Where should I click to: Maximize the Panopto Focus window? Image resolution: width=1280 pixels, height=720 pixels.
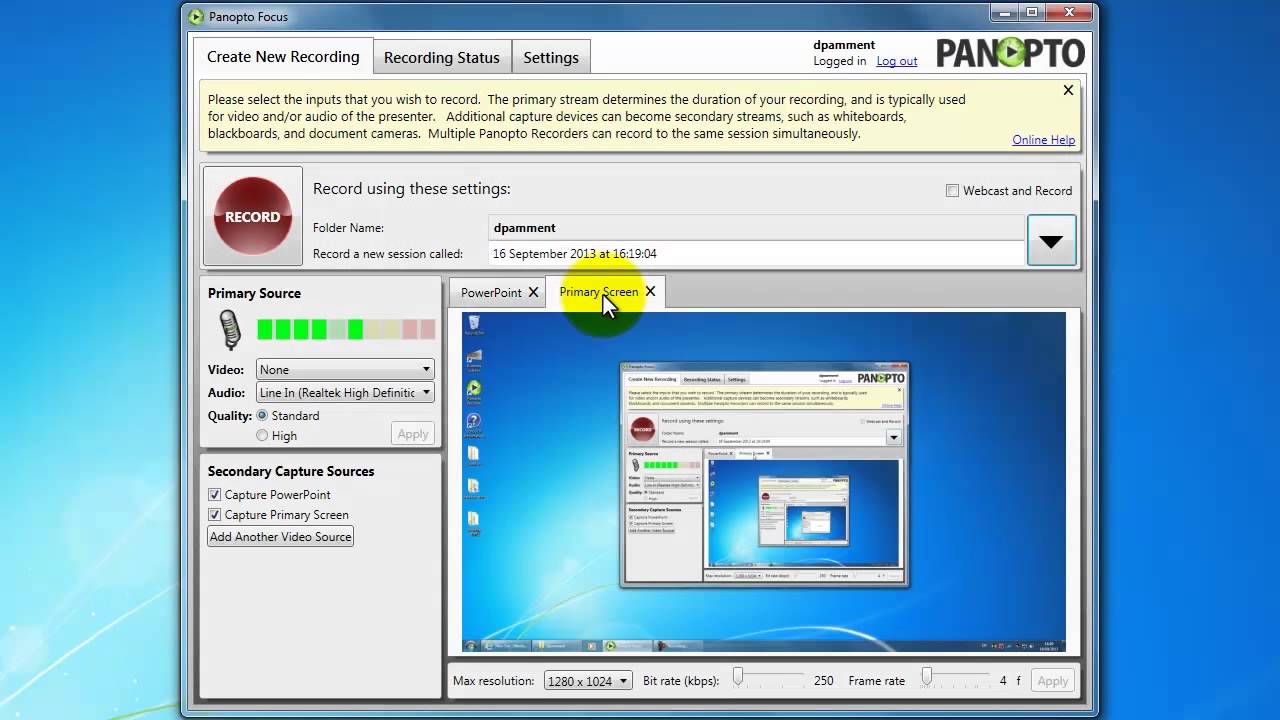pyautogui.click(x=1032, y=13)
